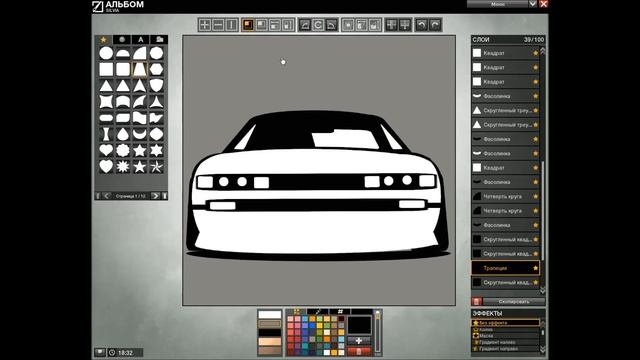Open the folder tab in shapes panel
Screen dimensions: 640x360
coord(159,40)
